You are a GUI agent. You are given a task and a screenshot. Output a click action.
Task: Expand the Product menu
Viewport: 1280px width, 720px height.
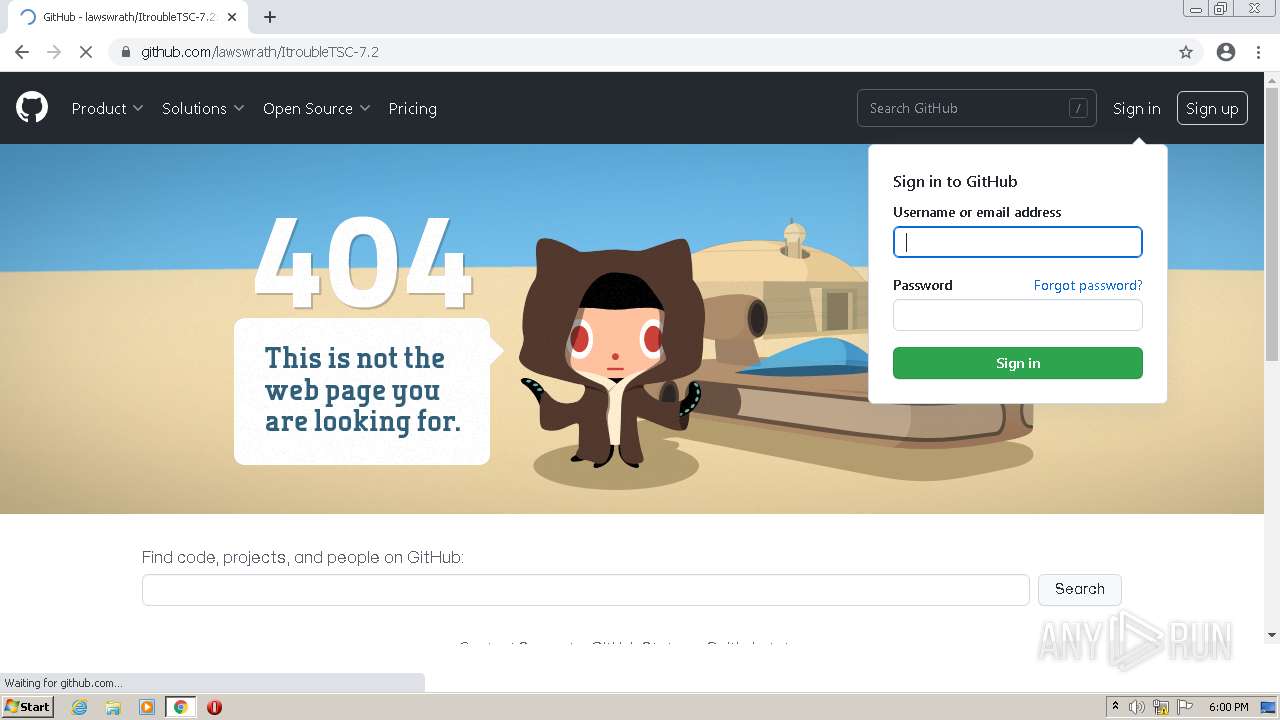click(107, 108)
